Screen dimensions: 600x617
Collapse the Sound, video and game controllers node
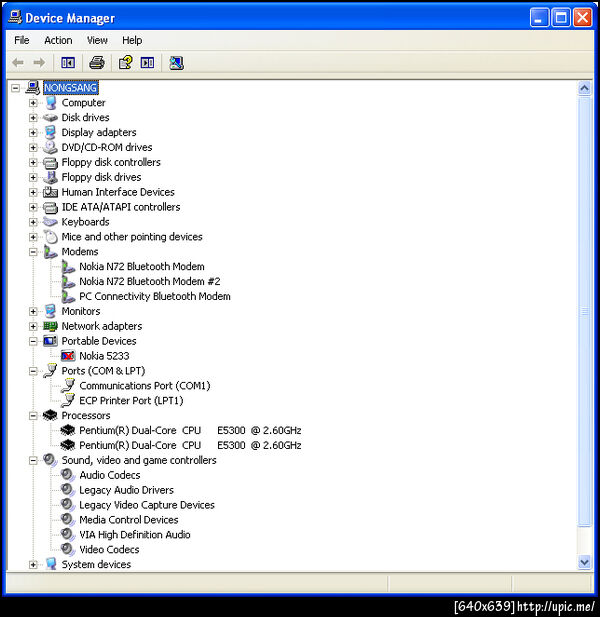(33, 460)
